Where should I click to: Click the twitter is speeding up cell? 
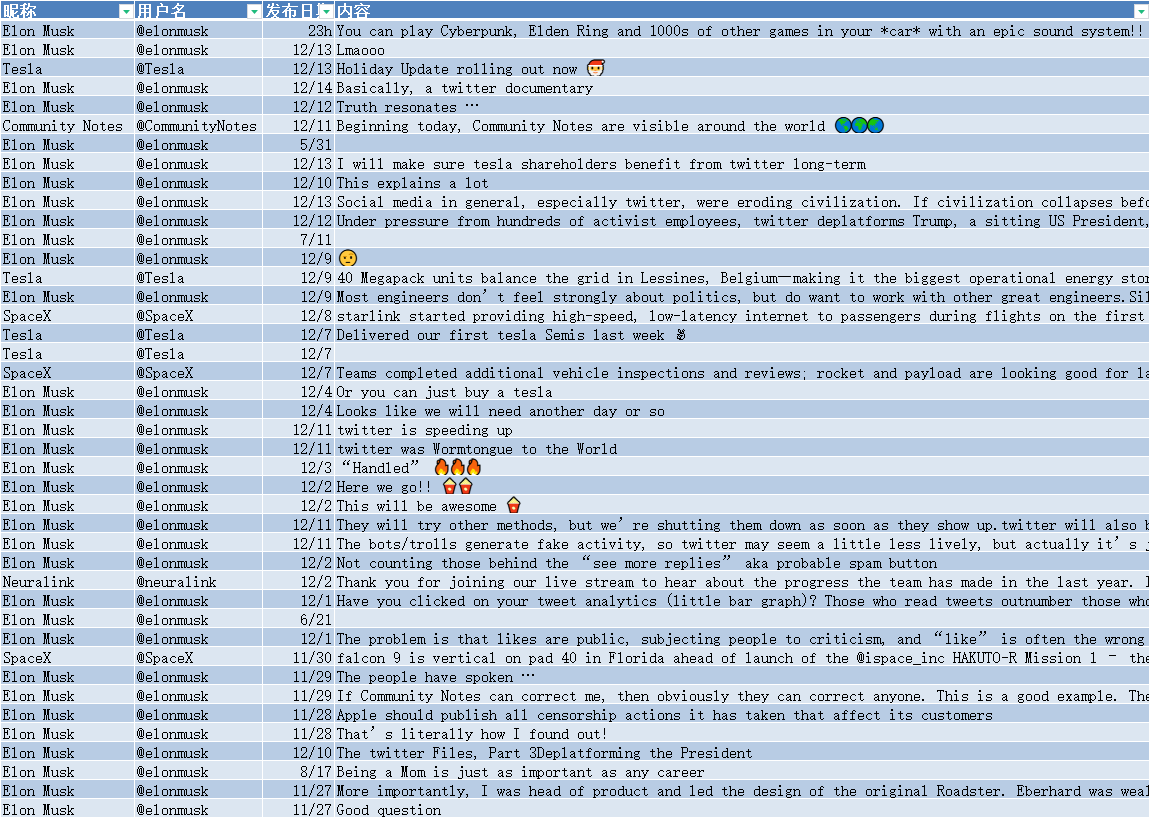742,430
